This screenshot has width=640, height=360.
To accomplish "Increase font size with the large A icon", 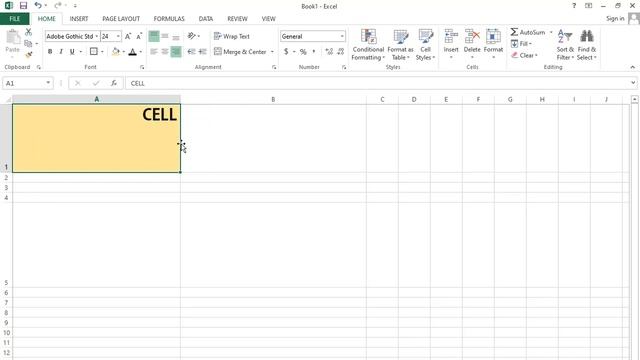I will pos(128,36).
